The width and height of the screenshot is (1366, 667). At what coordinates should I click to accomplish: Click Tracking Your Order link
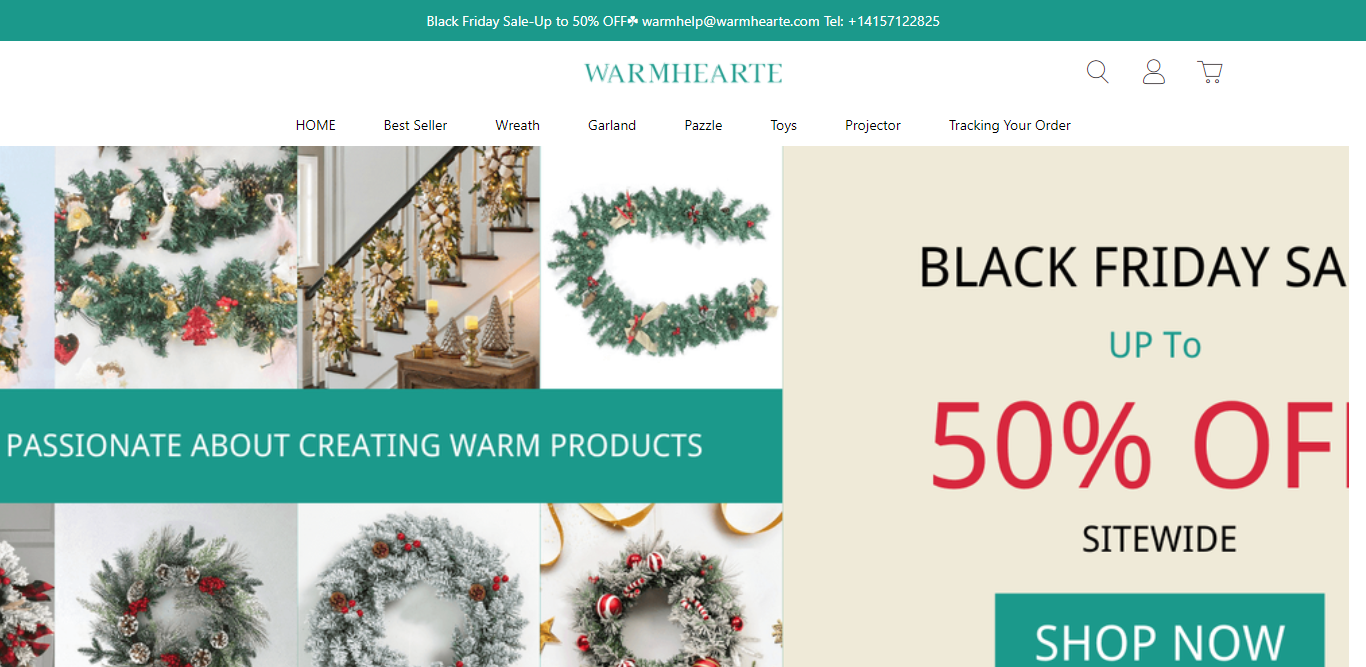point(1009,125)
